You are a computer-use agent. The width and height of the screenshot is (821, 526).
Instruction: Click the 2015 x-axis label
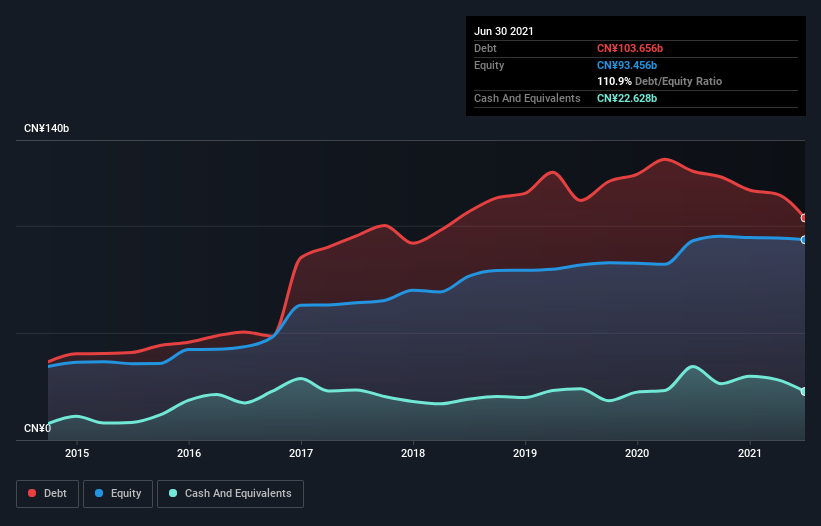click(77, 453)
